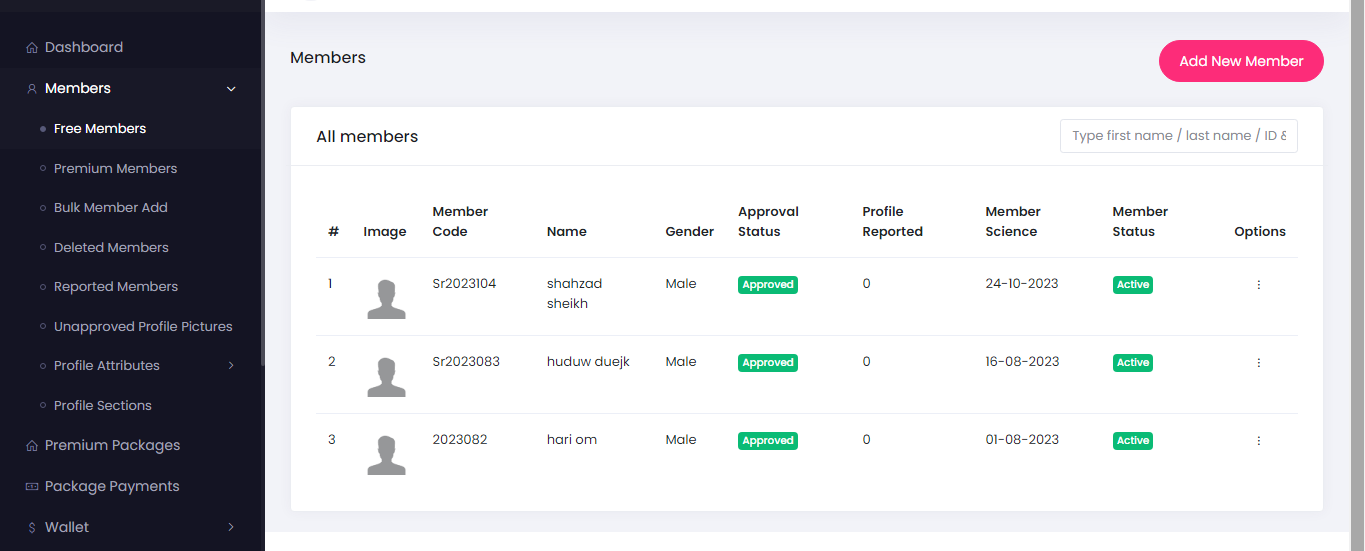Viewport: 1365px width, 551px height.
Task: Collapse the Members sidebar menu chevron
Action: pyautogui.click(x=231, y=89)
